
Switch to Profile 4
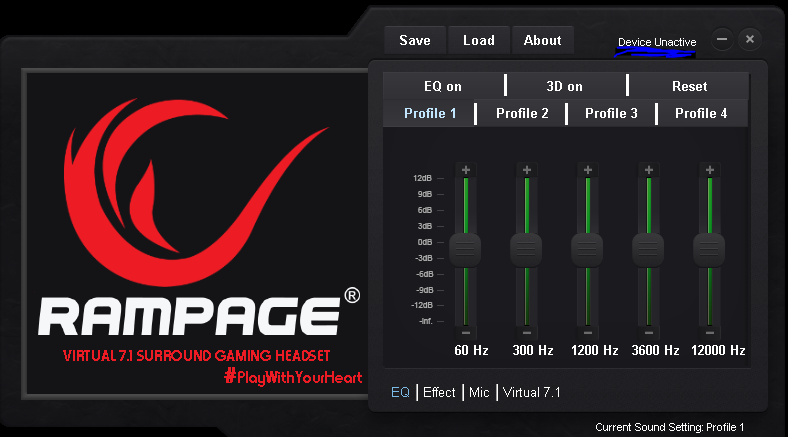pyautogui.click(x=701, y=113)
